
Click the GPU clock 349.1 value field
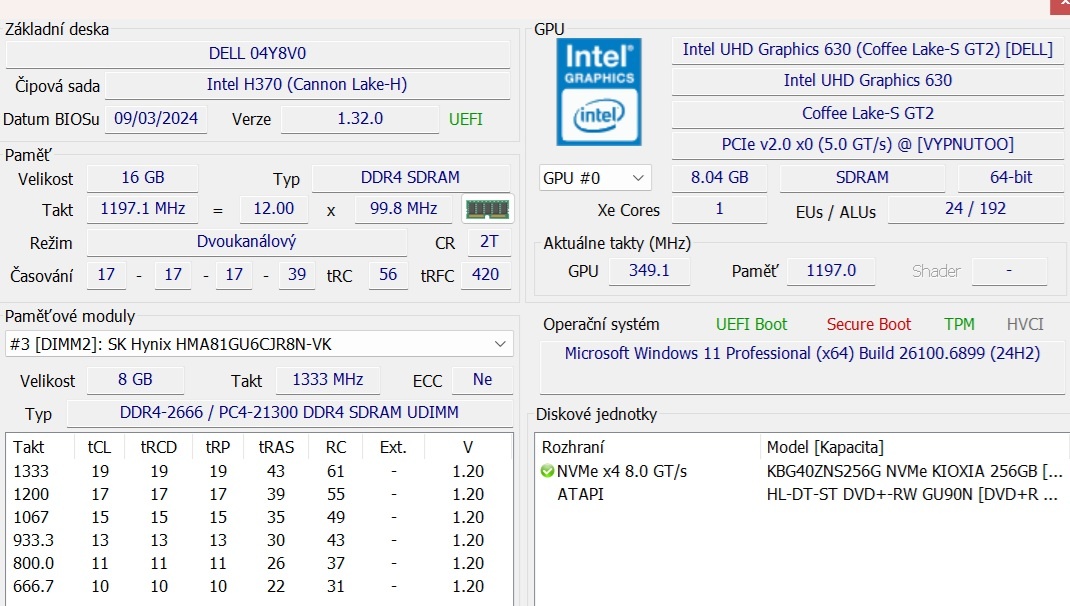(650, 270)
